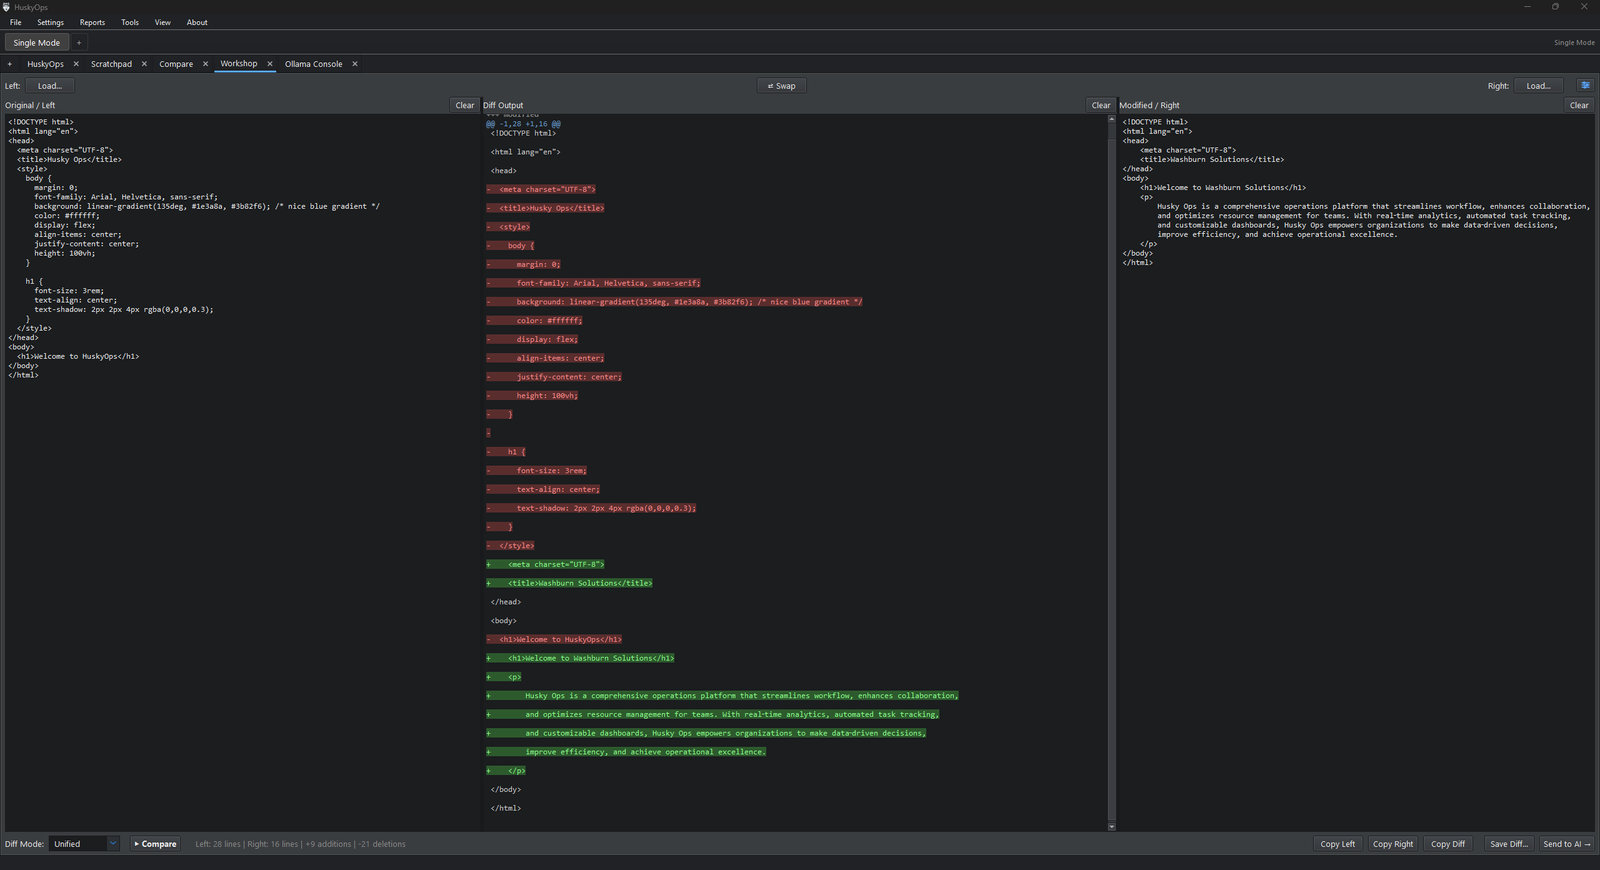Open the Settings menu
The image size is (1600, 870).
(50, 22)
